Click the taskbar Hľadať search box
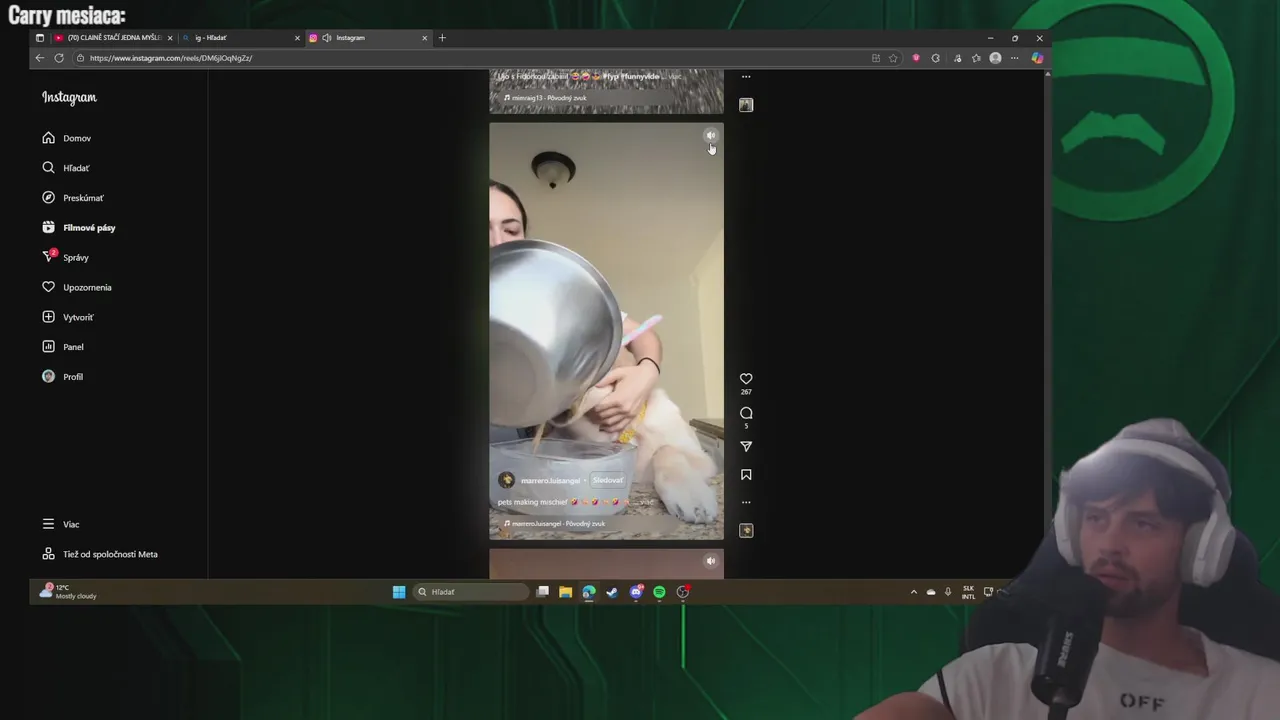This screenshot has width=1280, height=720. point(471,592)
